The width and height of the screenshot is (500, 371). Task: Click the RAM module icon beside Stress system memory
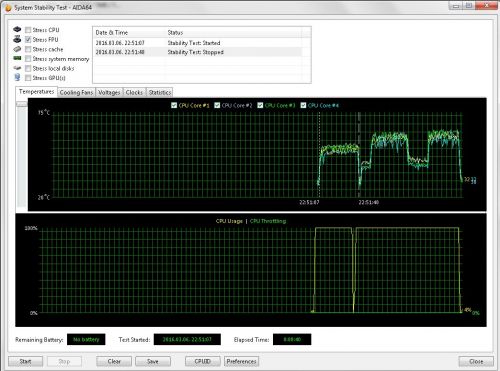[x=17, y=58]
